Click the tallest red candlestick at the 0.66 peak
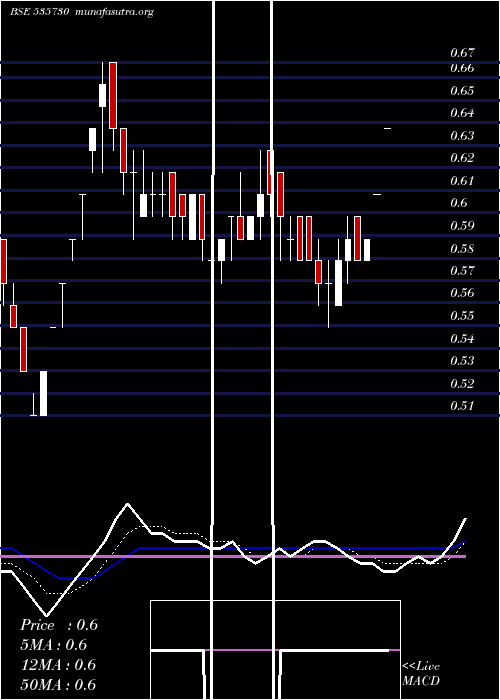The image size is (500, 700). pos(113,96)
